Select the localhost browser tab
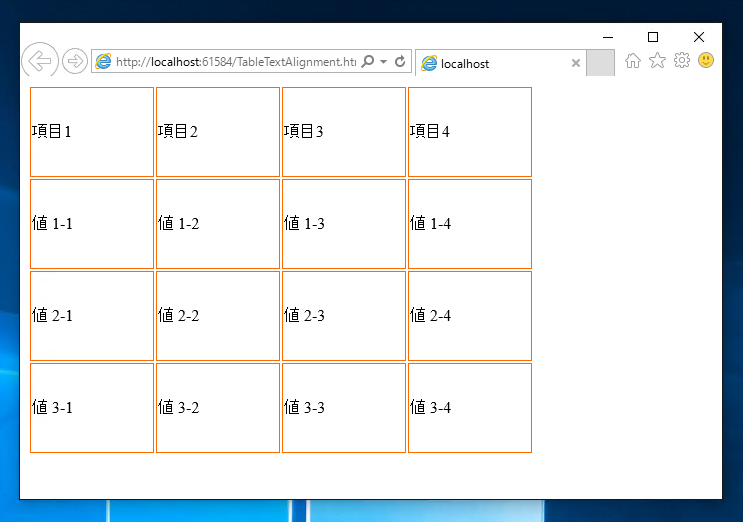The height and width of the screenshot is (522, 743). coord(500,63)
